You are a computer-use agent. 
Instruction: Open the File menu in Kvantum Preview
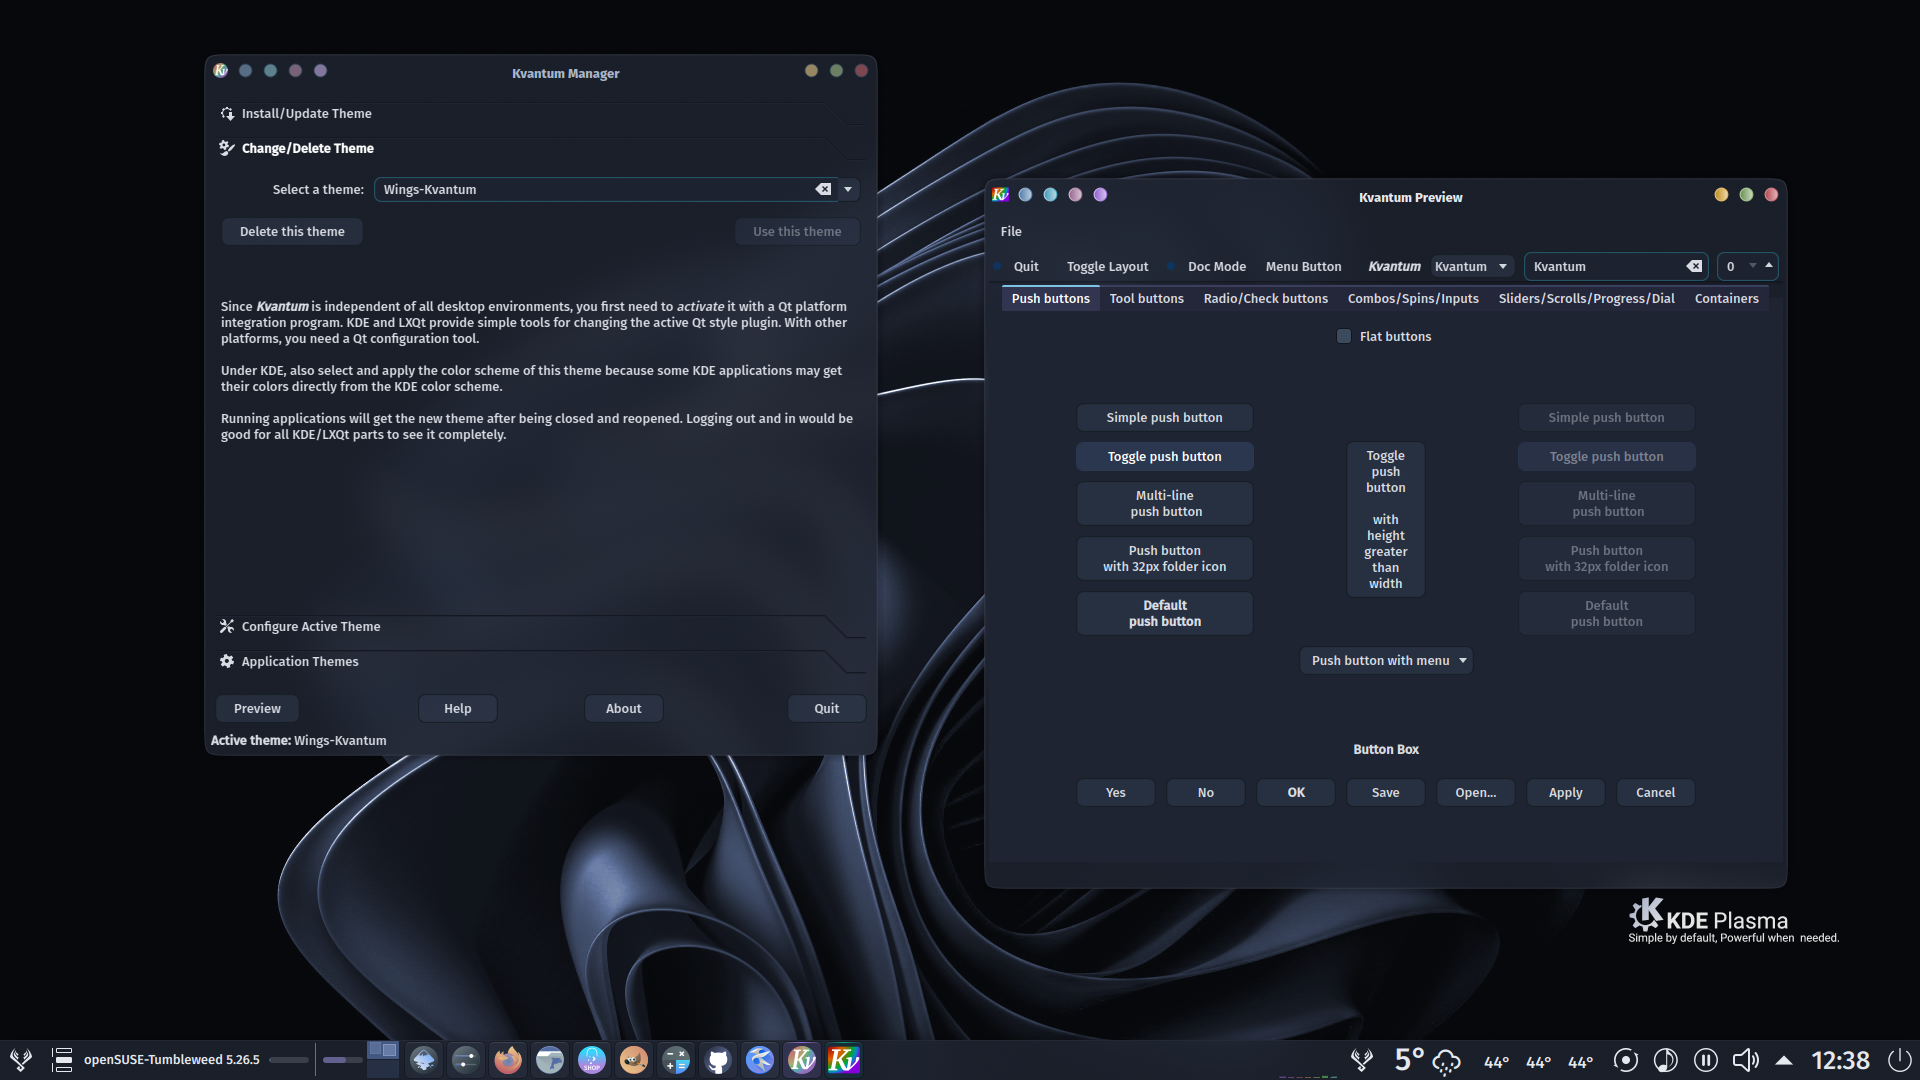[x=1011, y=231]
